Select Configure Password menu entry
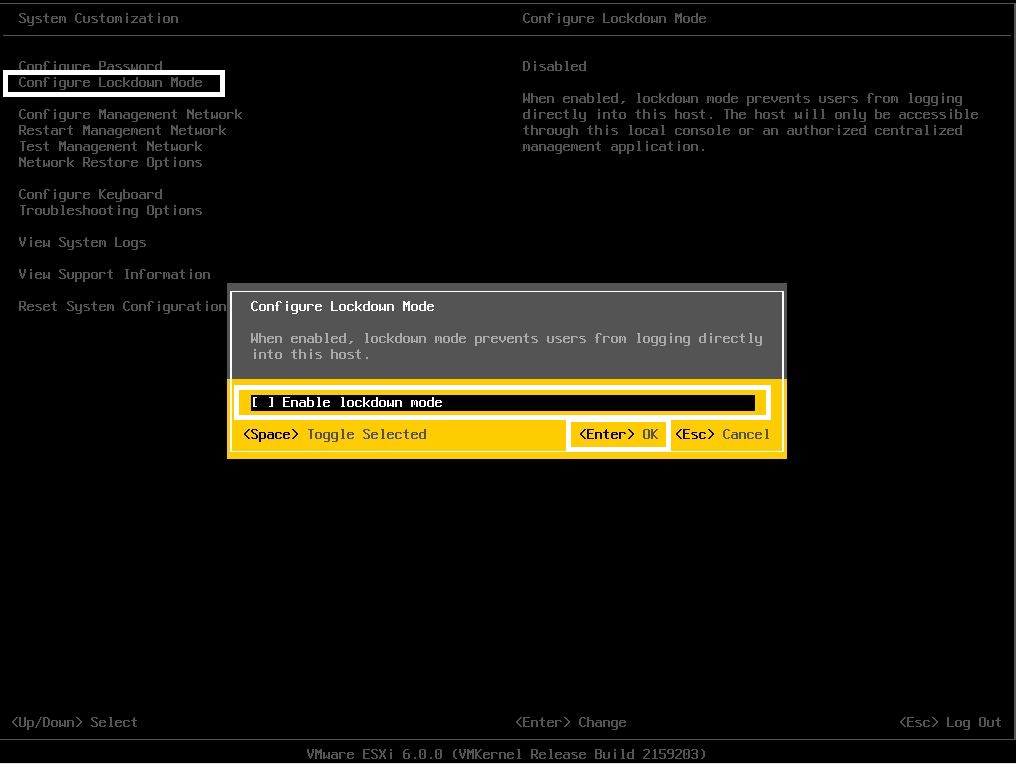This screenshot has height=764, width=1016. pyautogui.click(x=90, y=67)
